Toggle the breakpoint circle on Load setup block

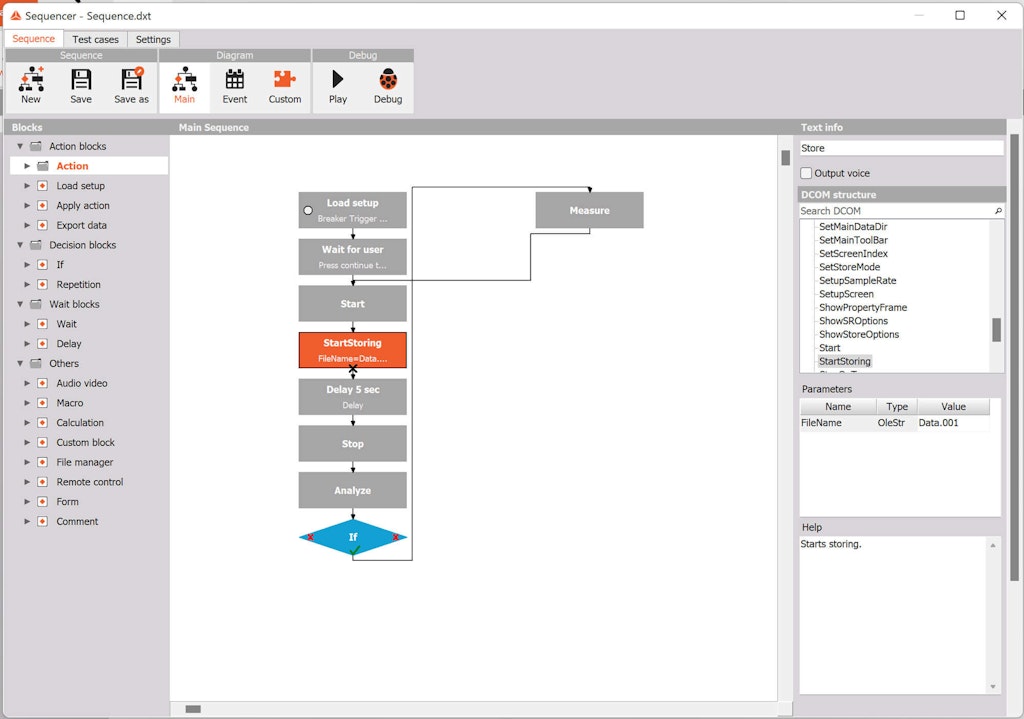click(309, 210)
